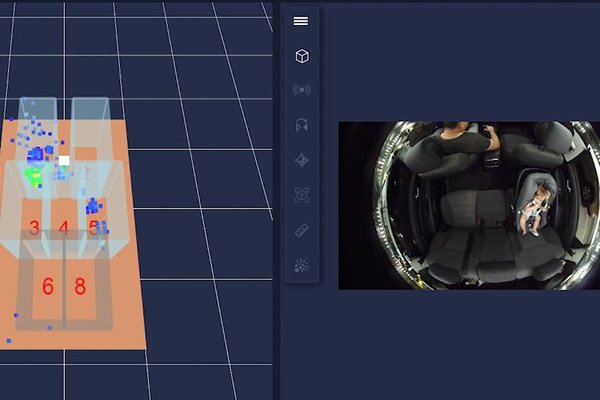Toggle the radar signal broadcast icon
The height and width of the screenshot is (400, 600).
coord(301,90)
